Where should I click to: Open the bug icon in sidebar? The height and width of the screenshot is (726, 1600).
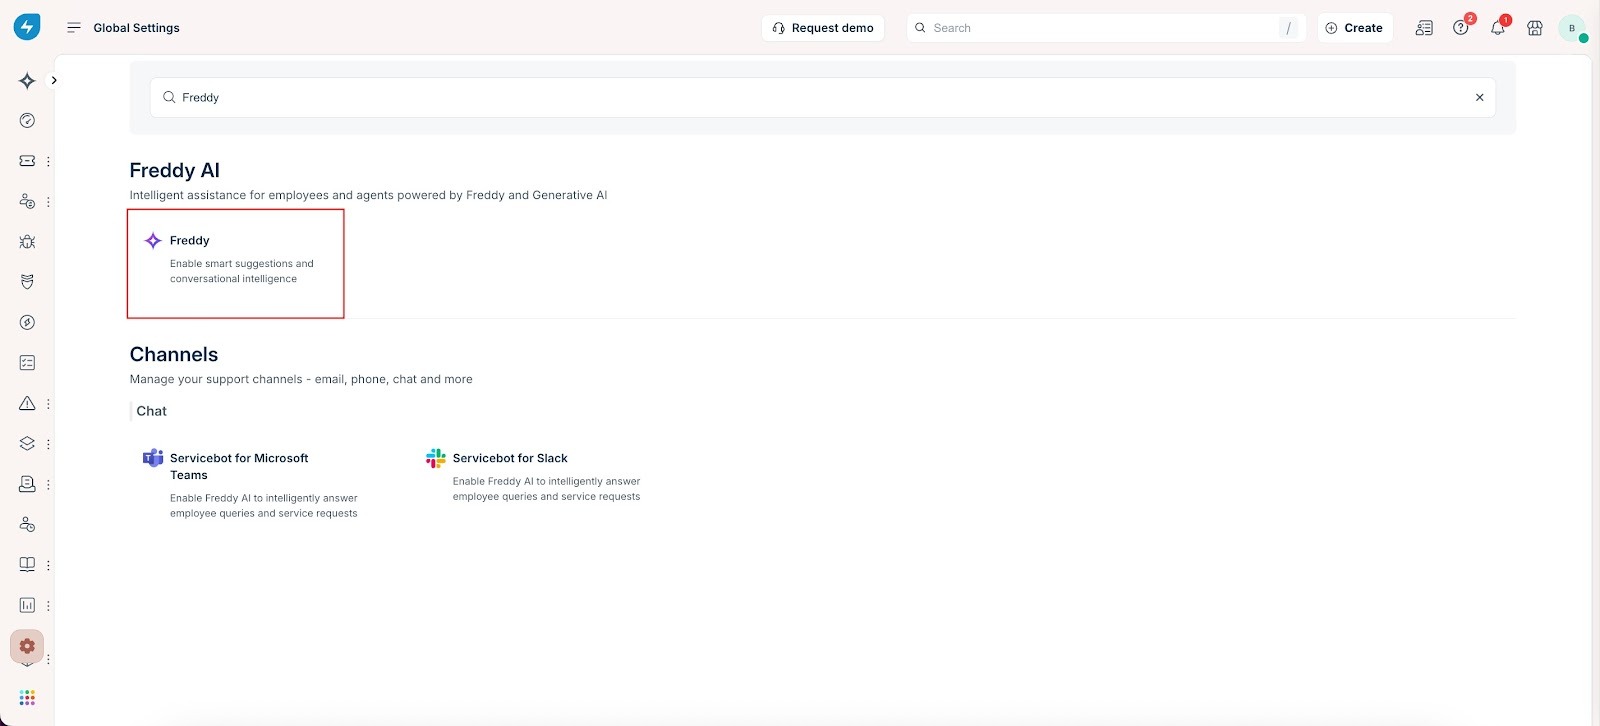[27, 242]
